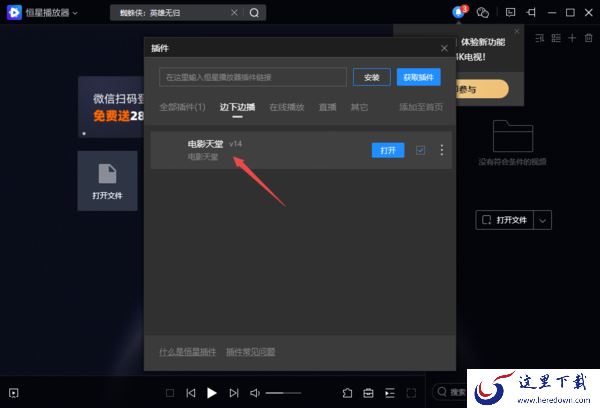
Task: Click the playlist view mode icon
Action: point(556,38)
